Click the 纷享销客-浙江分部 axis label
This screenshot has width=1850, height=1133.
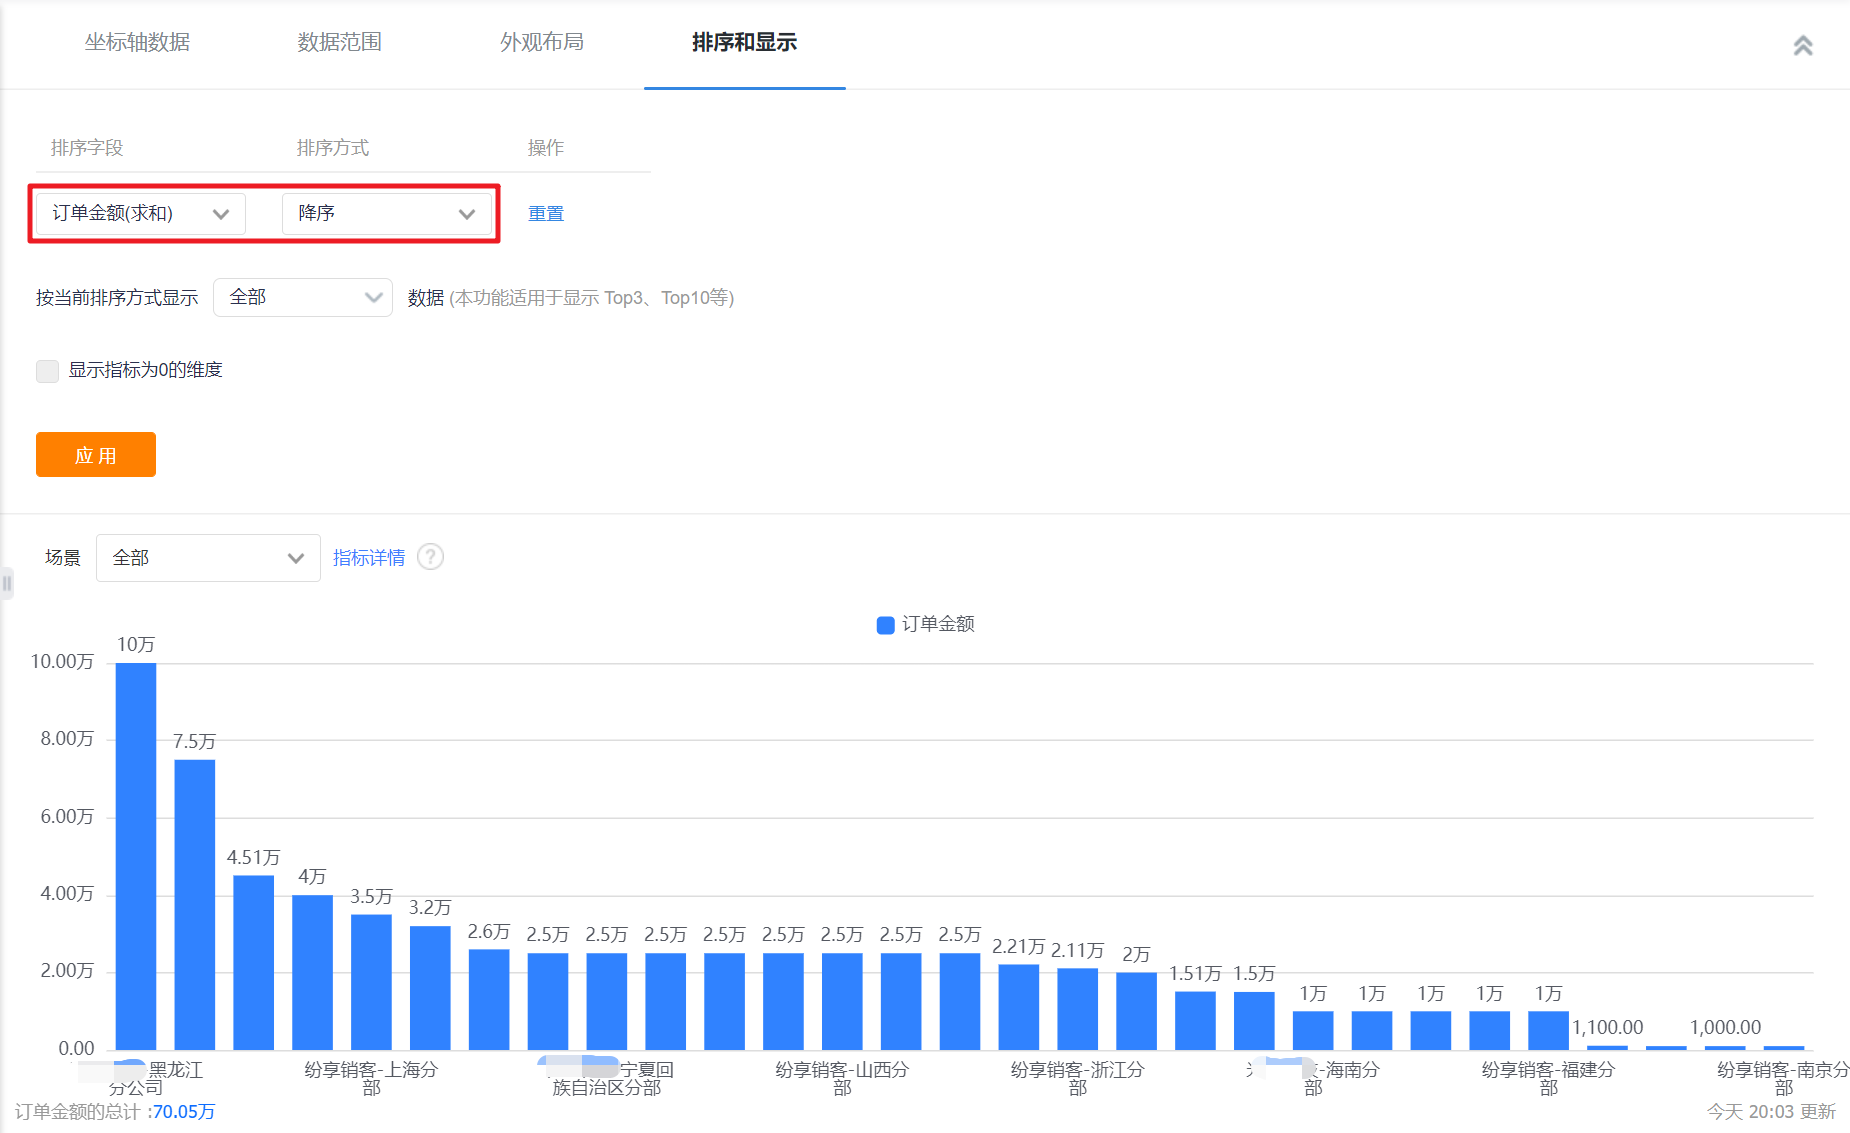tap(1078, 1078)
